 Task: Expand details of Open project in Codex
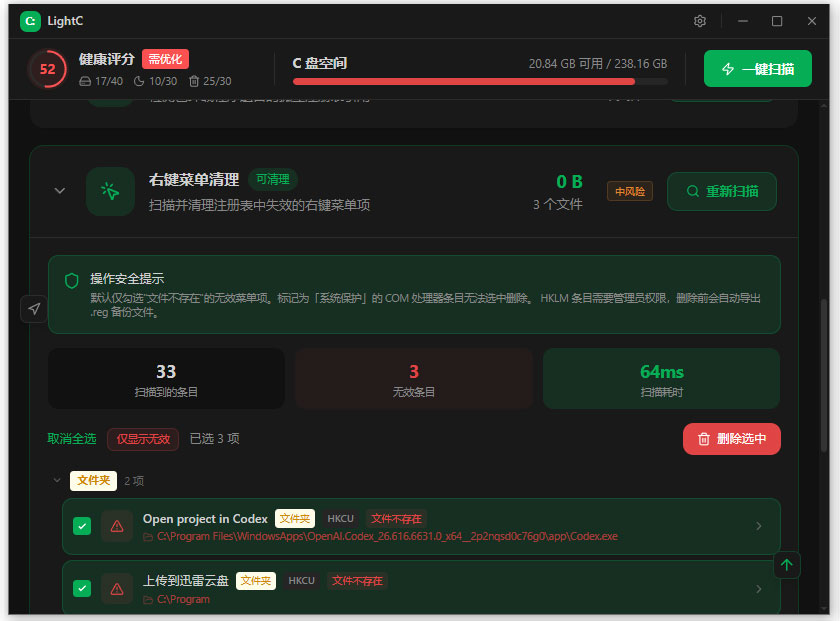pyautogui.click(x=759, y=526)
